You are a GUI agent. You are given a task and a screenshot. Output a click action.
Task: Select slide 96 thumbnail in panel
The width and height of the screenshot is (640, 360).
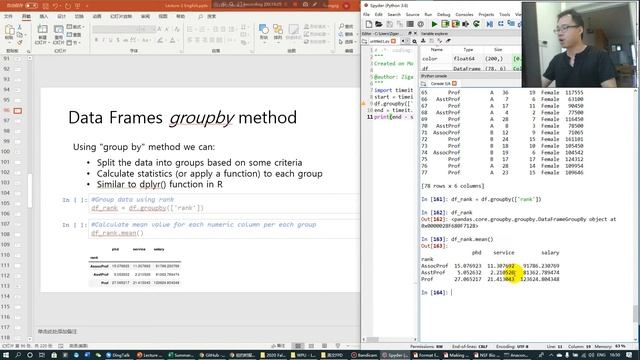coord(18,111)
